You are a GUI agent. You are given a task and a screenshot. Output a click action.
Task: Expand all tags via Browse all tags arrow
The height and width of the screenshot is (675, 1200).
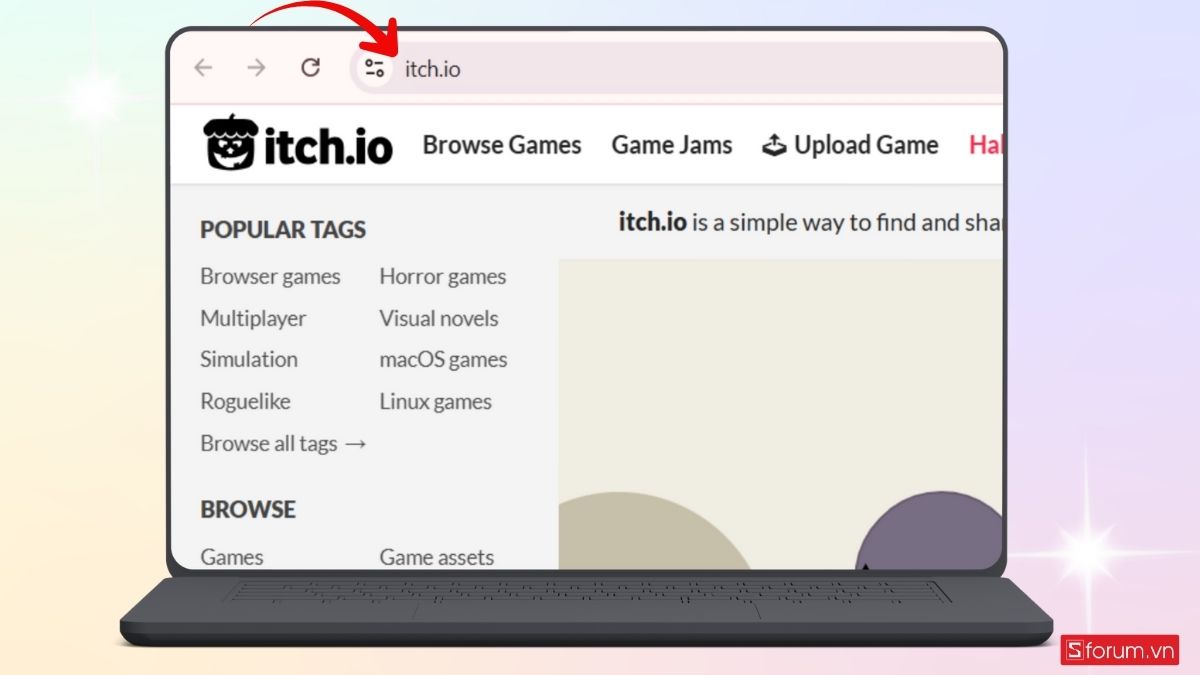(x=283, y=443)
